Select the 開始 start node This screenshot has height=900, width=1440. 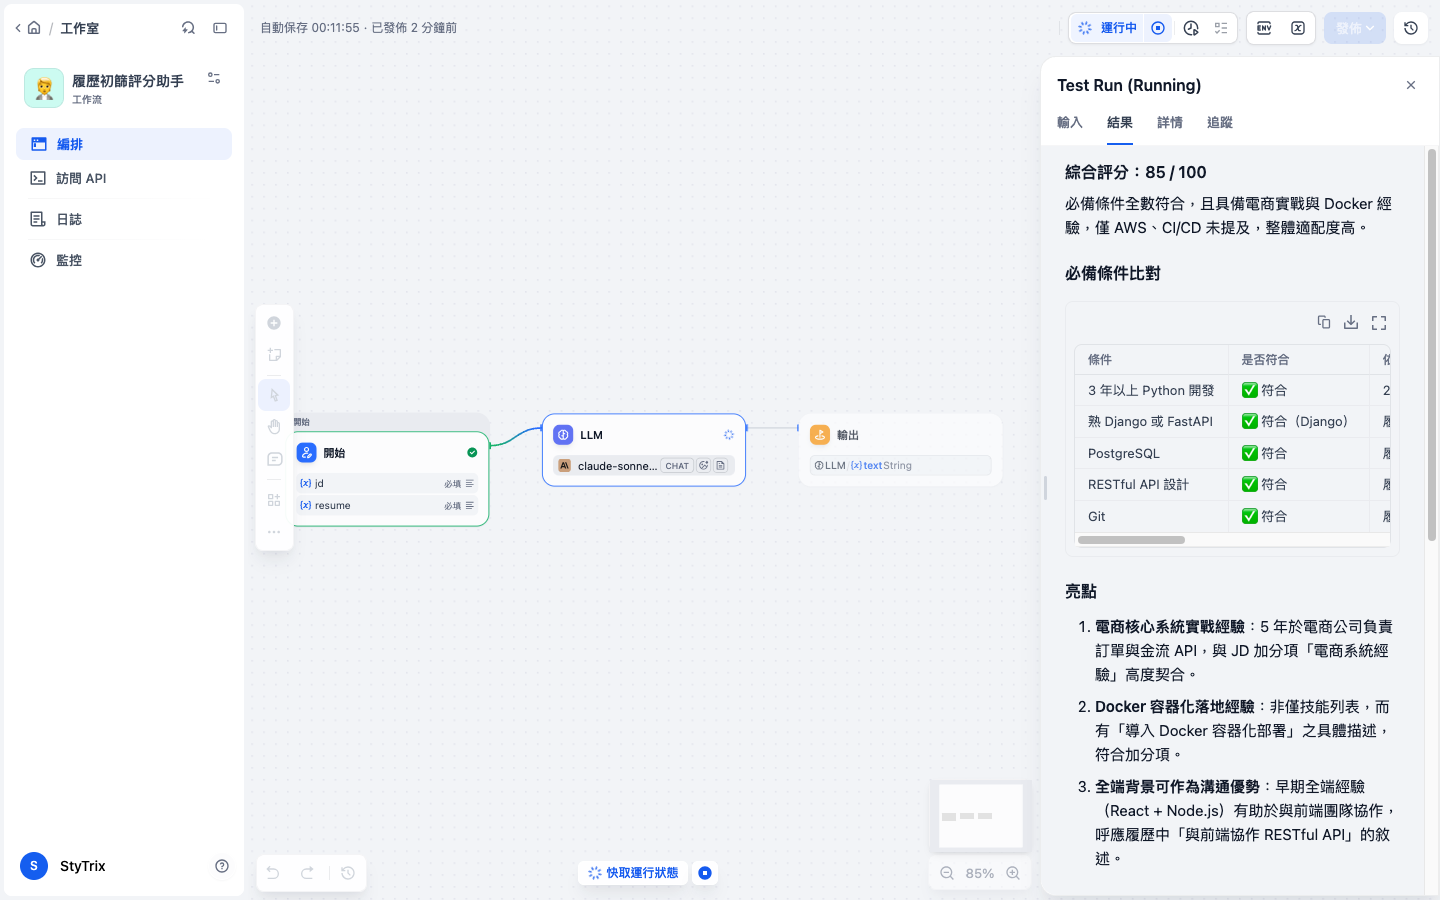390,479
